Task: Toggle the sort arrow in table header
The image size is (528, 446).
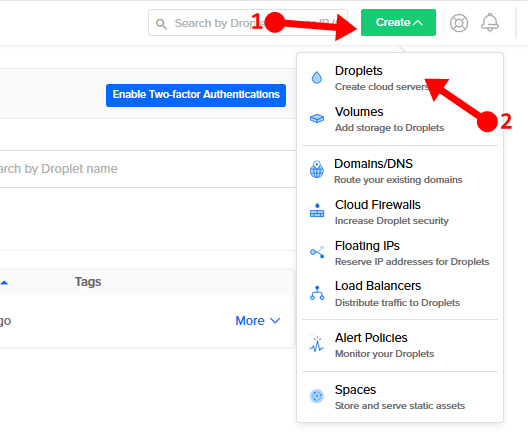Action: coord(4,283)
